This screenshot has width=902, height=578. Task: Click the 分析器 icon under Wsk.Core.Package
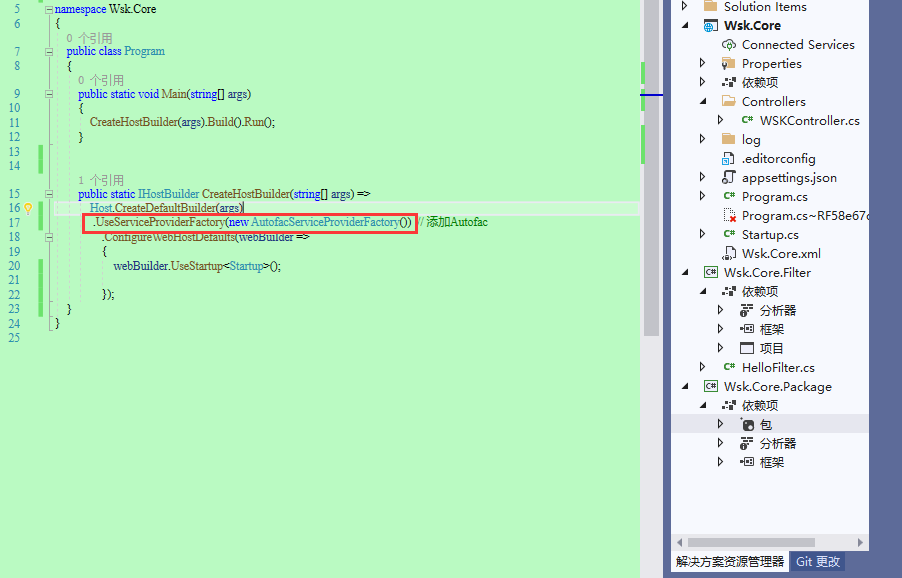tap(747, 443)
